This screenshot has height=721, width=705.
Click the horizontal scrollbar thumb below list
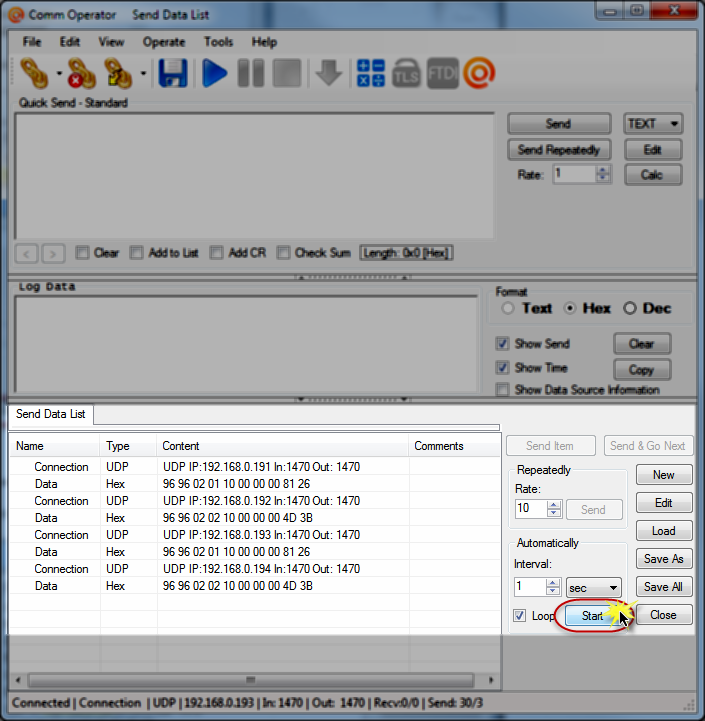tap(251, 680)
